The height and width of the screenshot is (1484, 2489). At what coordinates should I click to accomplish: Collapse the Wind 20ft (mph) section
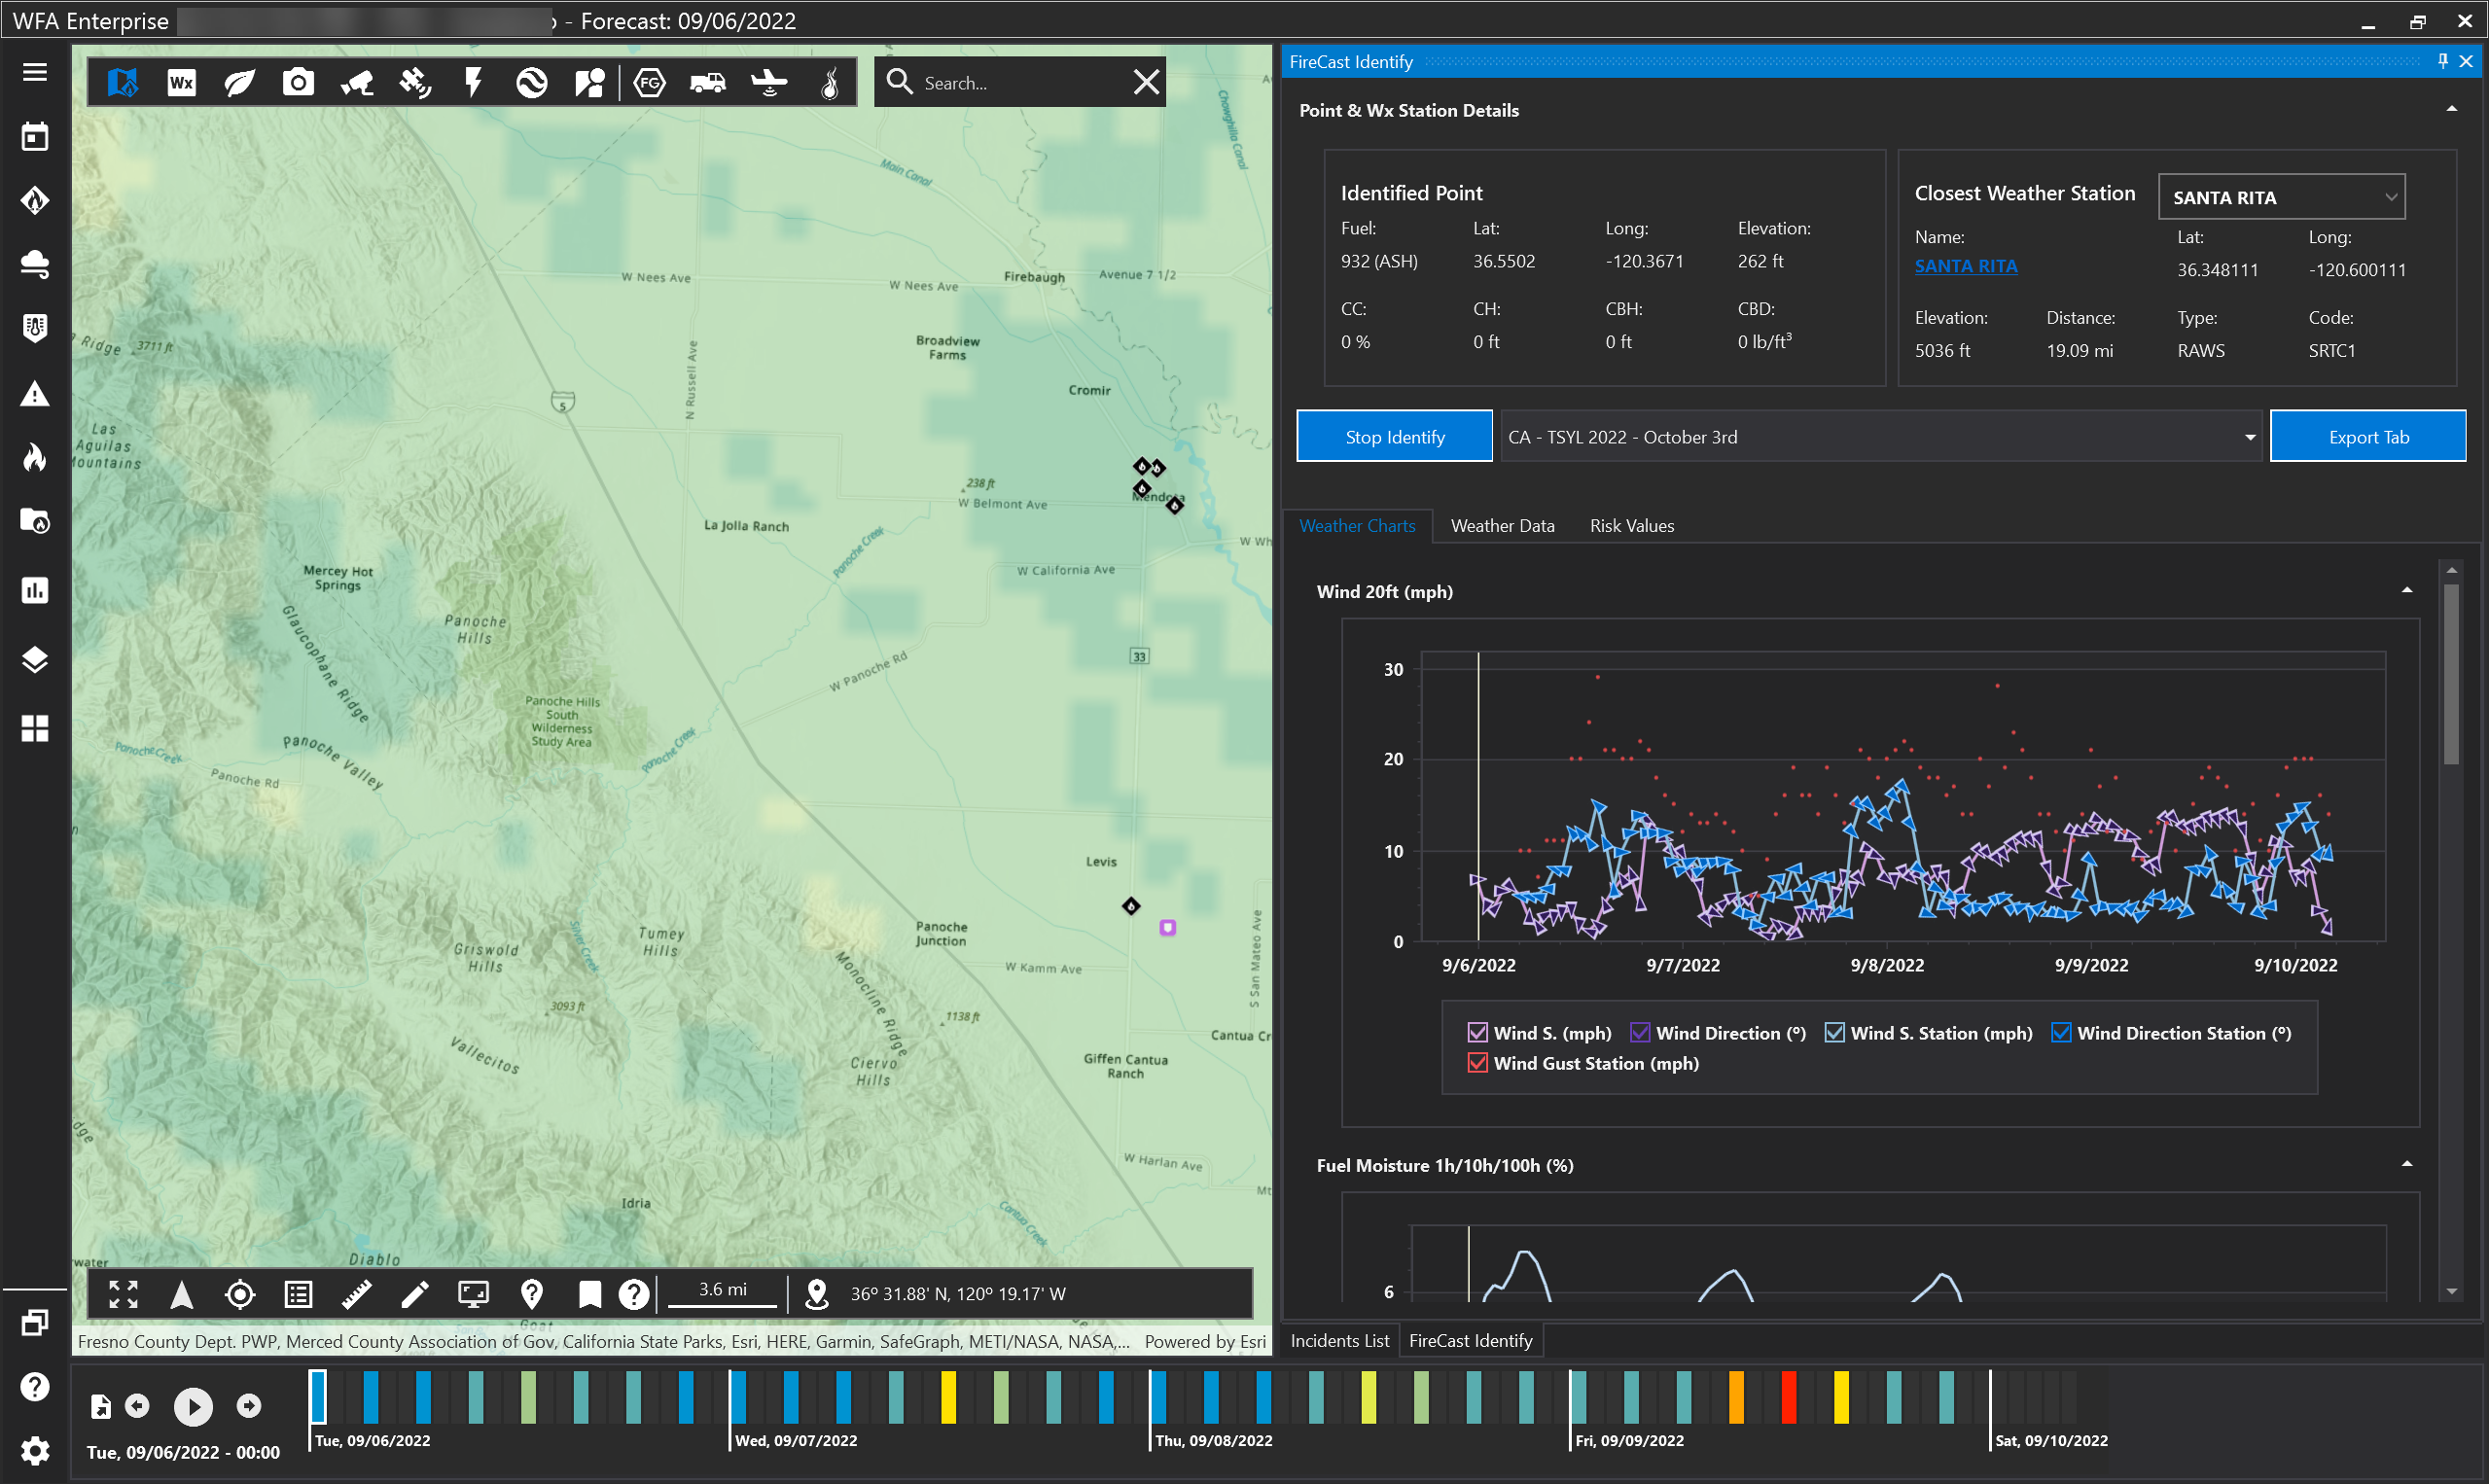tap(2407, 591)
